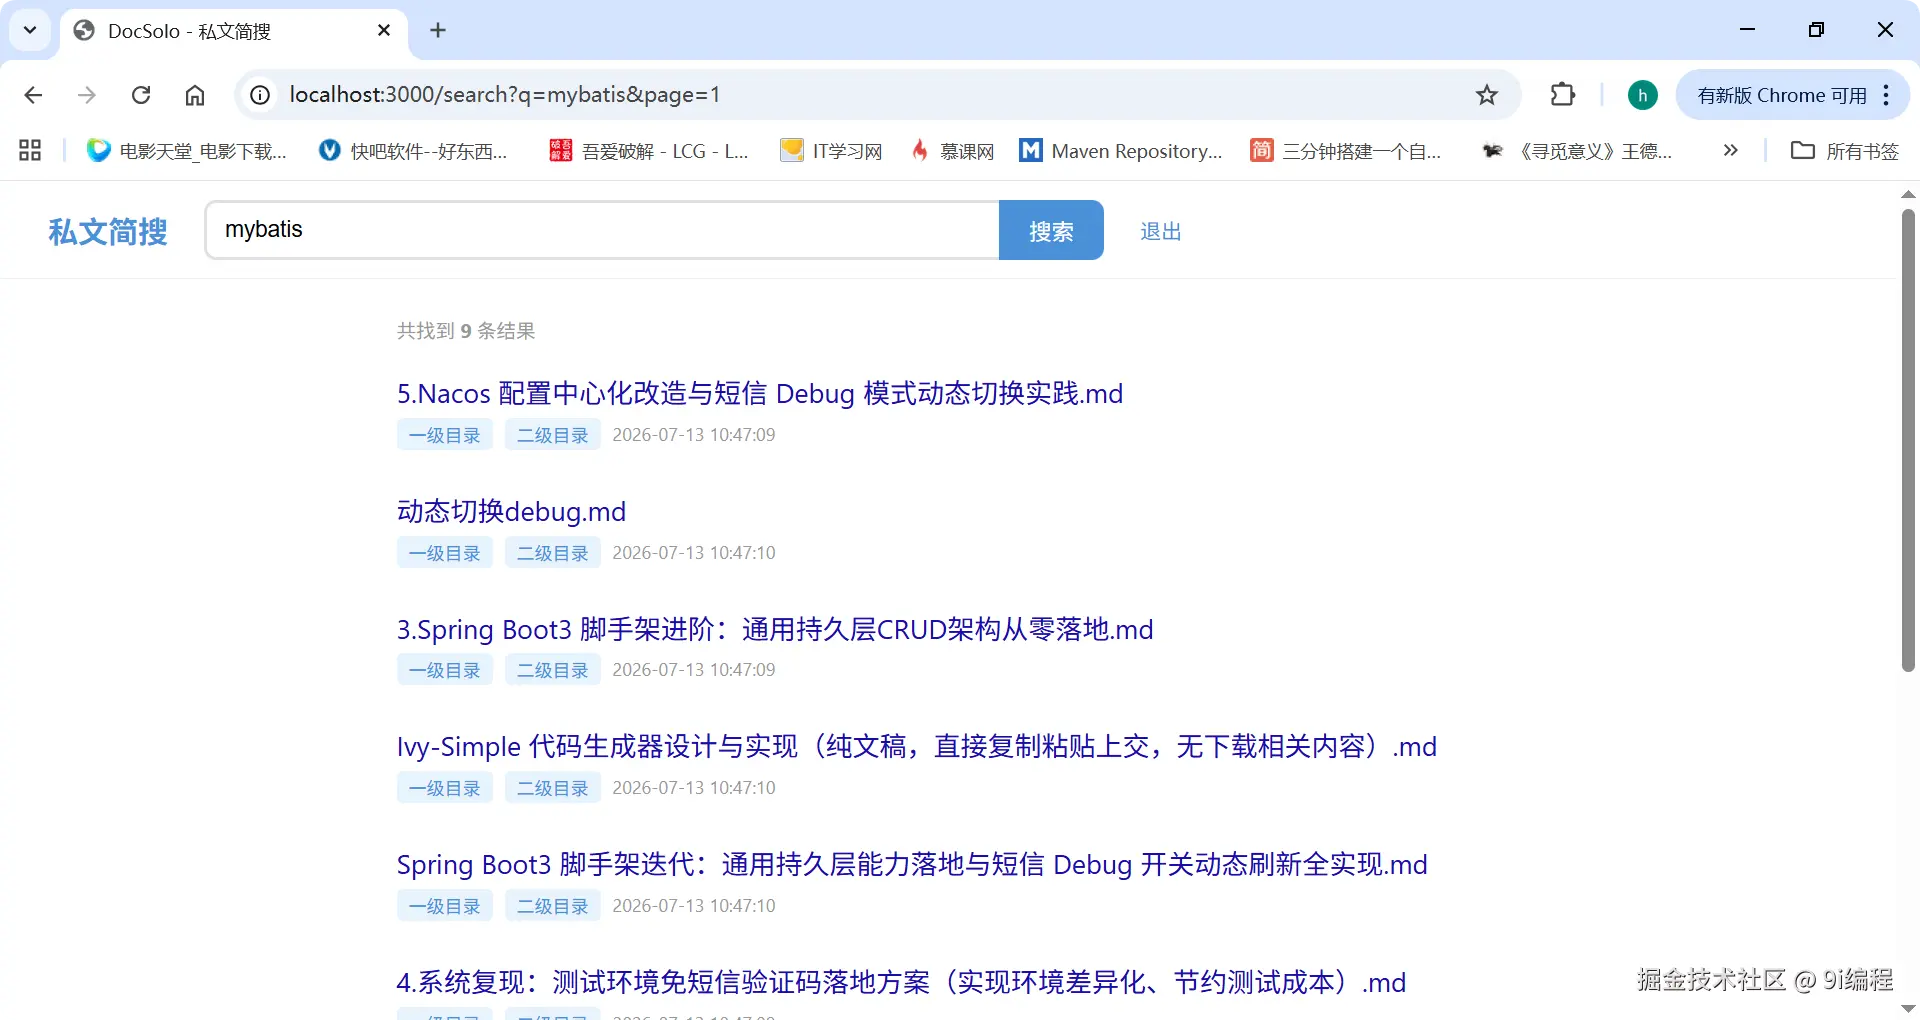Open the extensions puzzle icon

(x=1562, y=95)
